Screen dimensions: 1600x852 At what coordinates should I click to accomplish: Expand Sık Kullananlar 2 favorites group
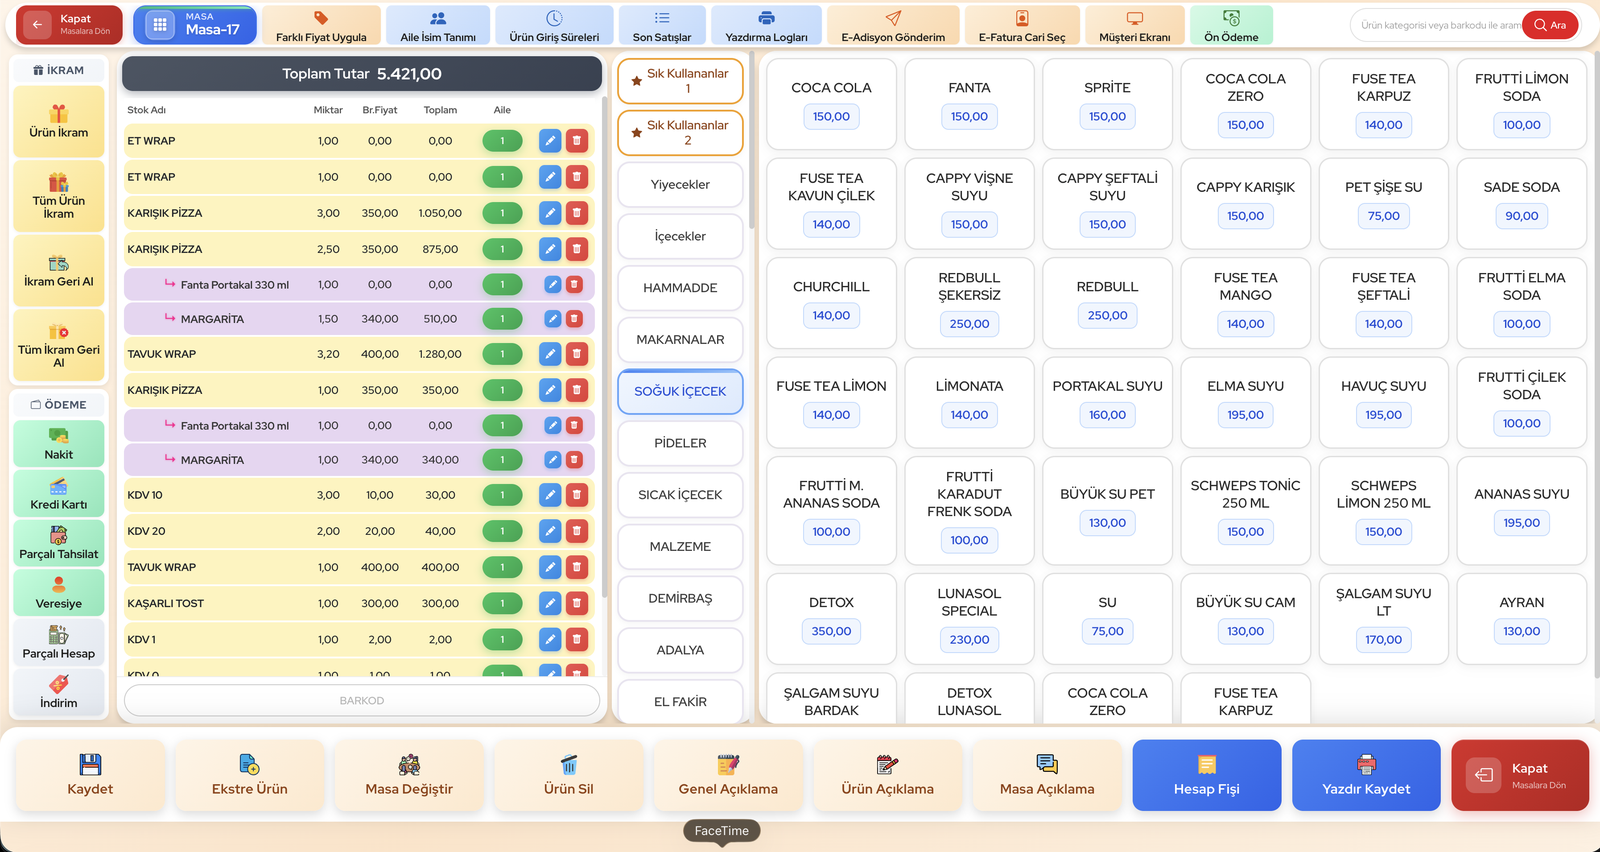(680, 133)
